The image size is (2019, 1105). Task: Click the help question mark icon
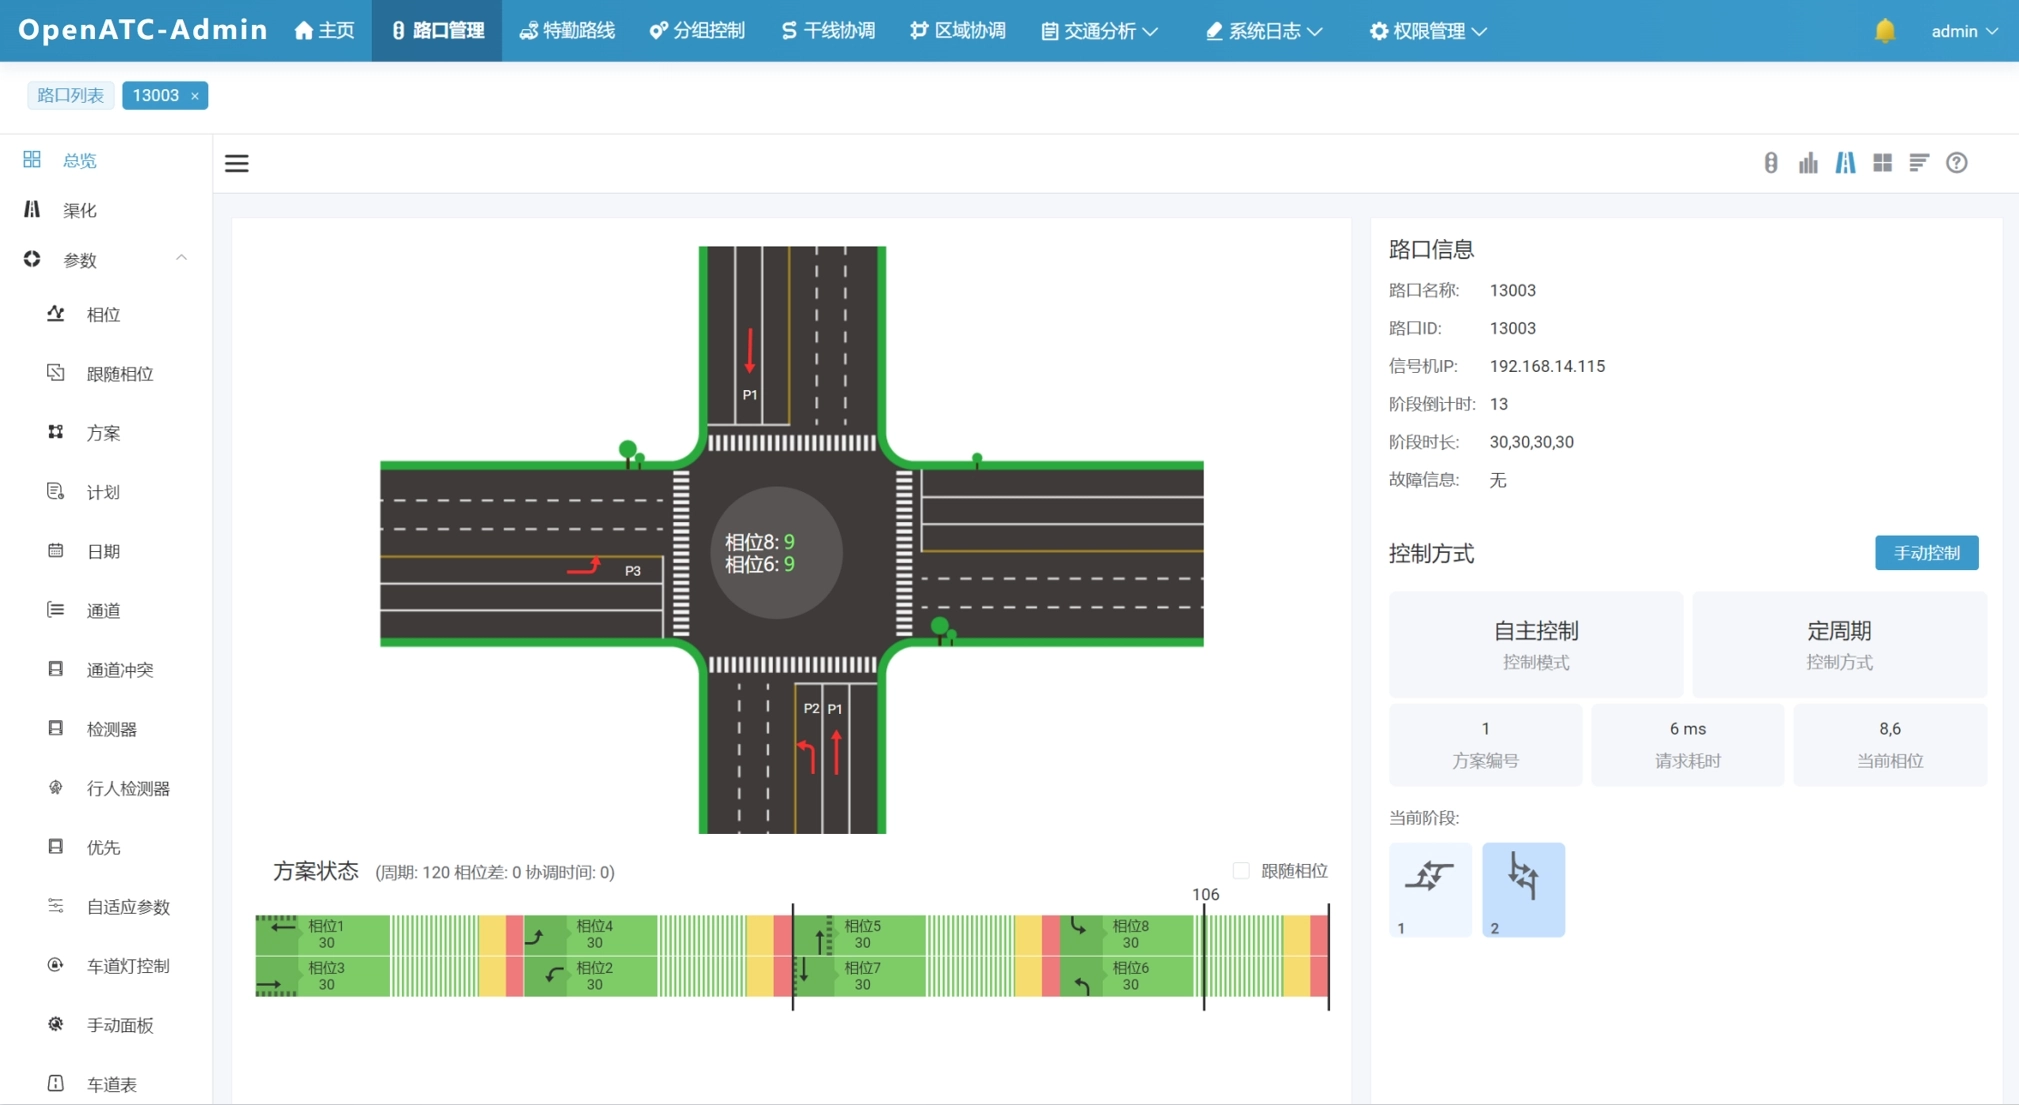pyautogui.click(x=1956, y=163)
